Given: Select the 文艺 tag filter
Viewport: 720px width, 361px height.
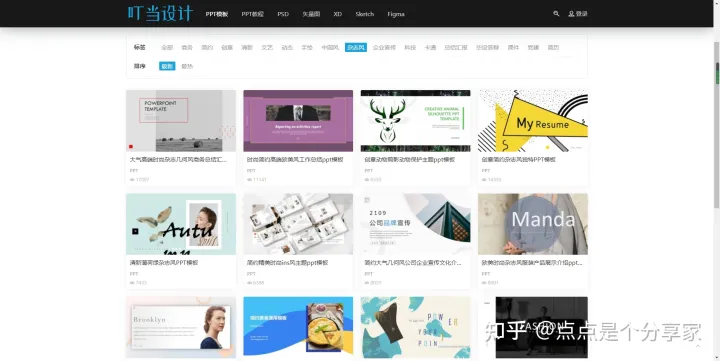Looking at the screenshot, I should coord(267,47).
